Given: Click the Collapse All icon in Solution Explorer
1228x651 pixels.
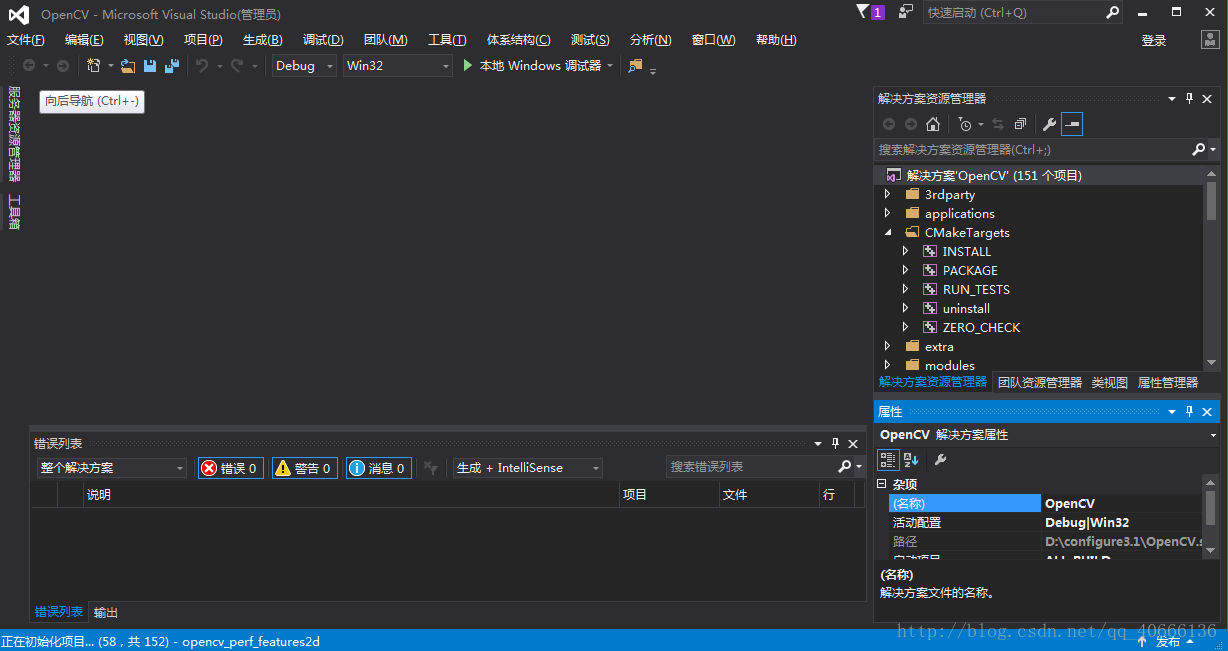Looking at the screenshot, I should tap(1020, 124).
